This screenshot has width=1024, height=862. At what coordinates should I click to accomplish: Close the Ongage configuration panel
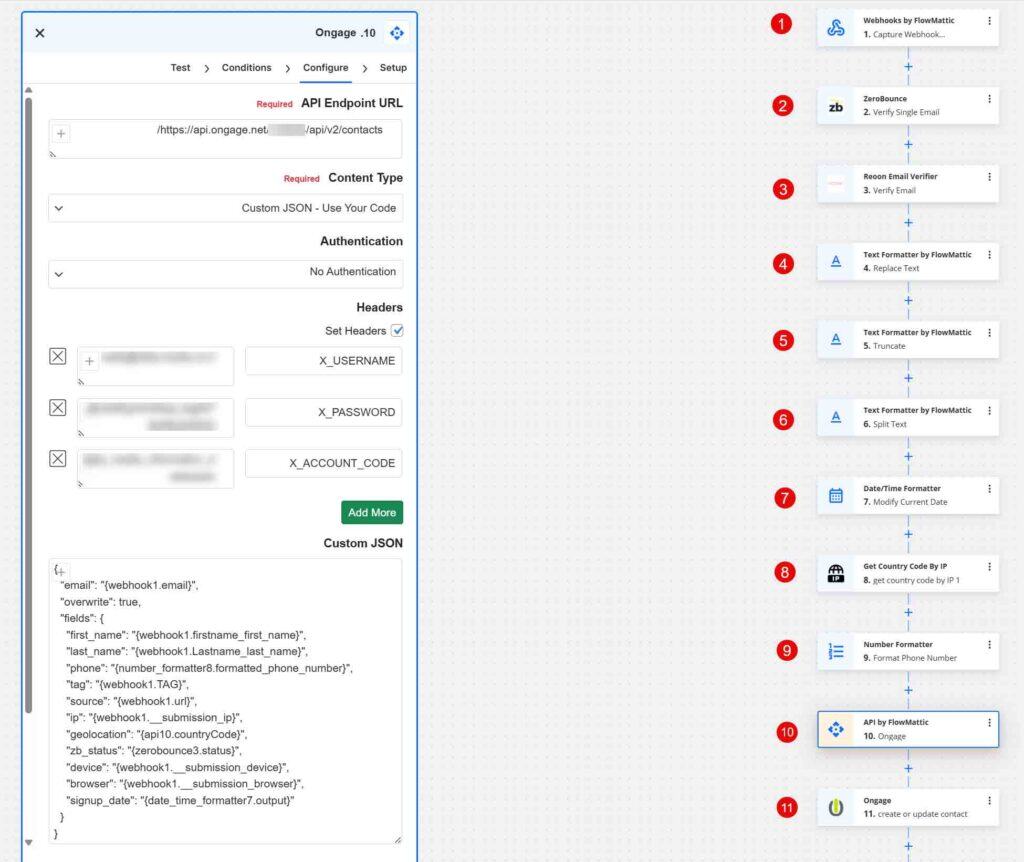pos(40,33)
